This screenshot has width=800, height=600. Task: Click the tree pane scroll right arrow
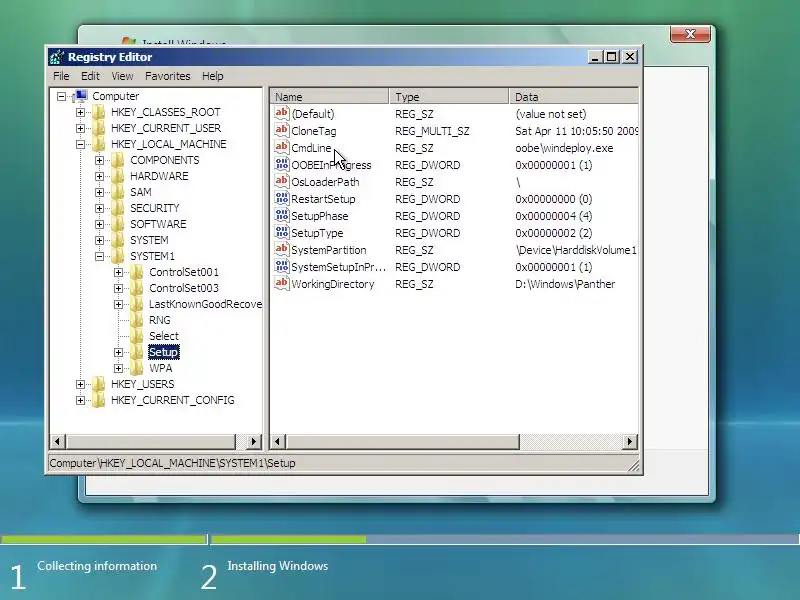(x=253, y=441)
